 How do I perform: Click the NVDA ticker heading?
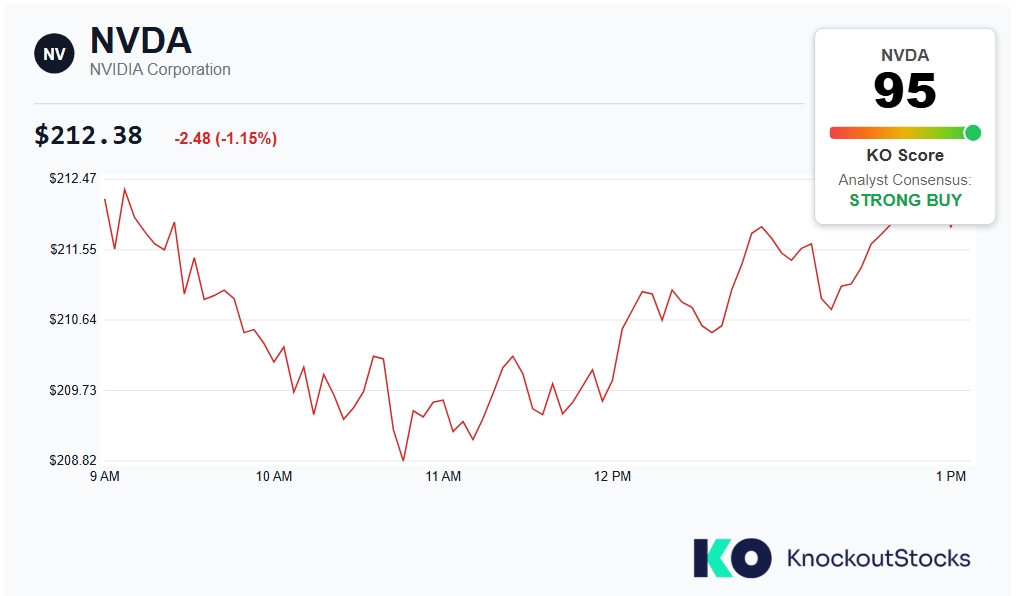(141, 40)
